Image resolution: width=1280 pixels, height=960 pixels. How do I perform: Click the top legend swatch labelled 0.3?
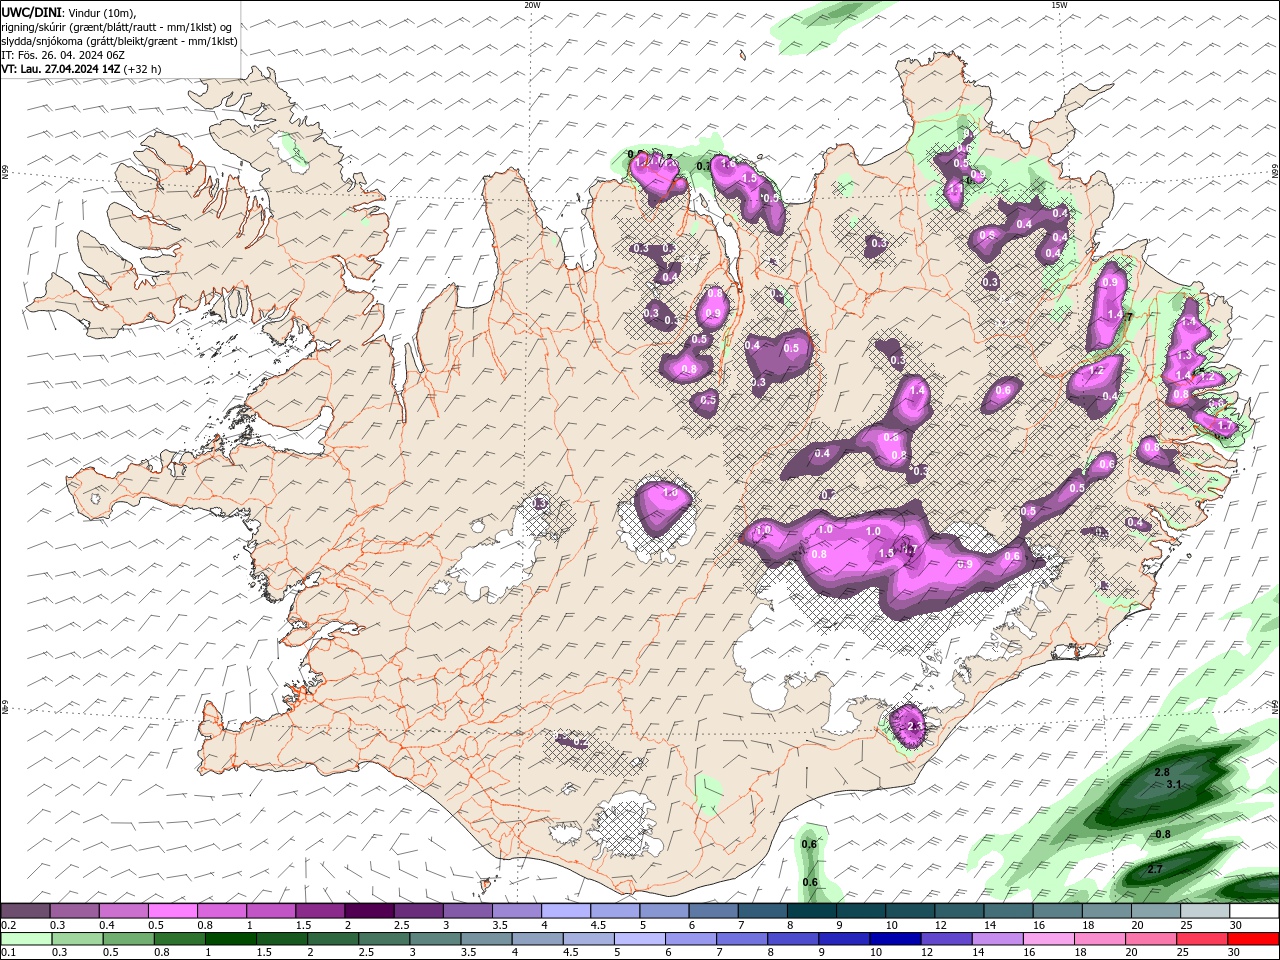[x=74, y=911]
